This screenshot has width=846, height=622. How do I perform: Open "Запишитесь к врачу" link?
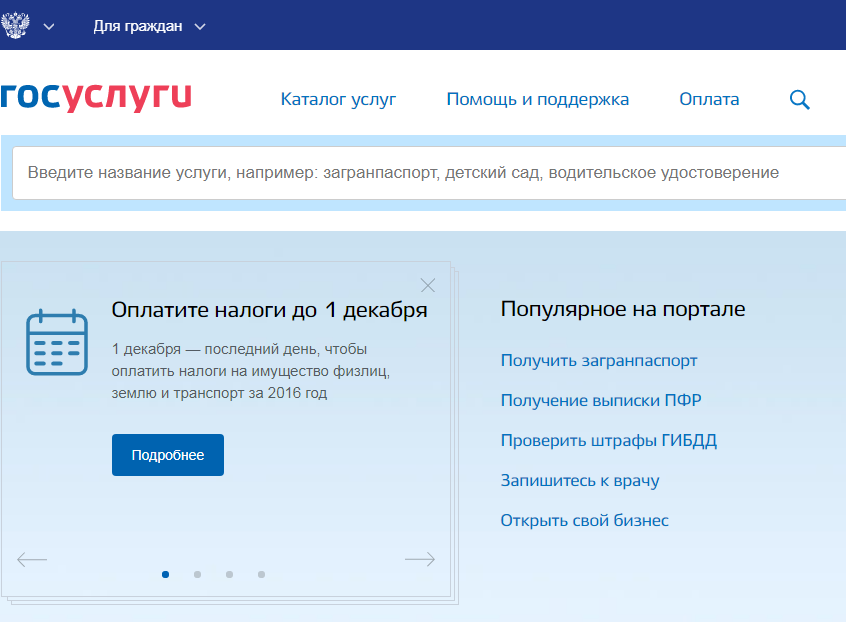(x=580, y=480)
